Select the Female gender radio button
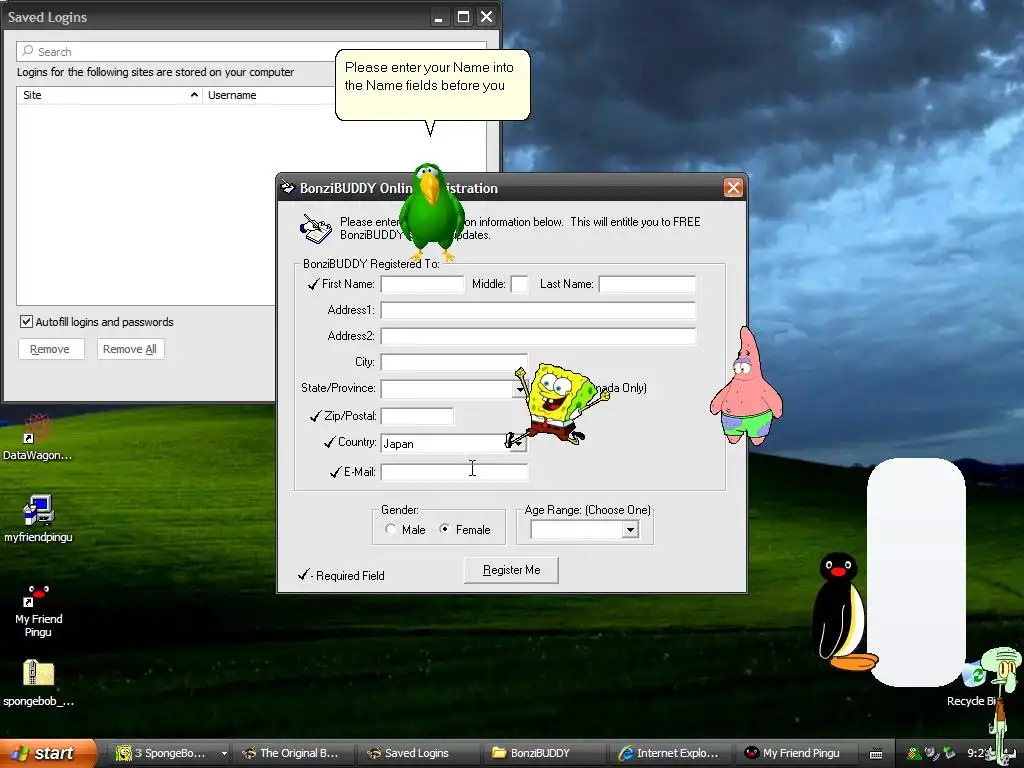This screenshot has width=1024, height=768. pyautogui.click(x=445, y=529)
